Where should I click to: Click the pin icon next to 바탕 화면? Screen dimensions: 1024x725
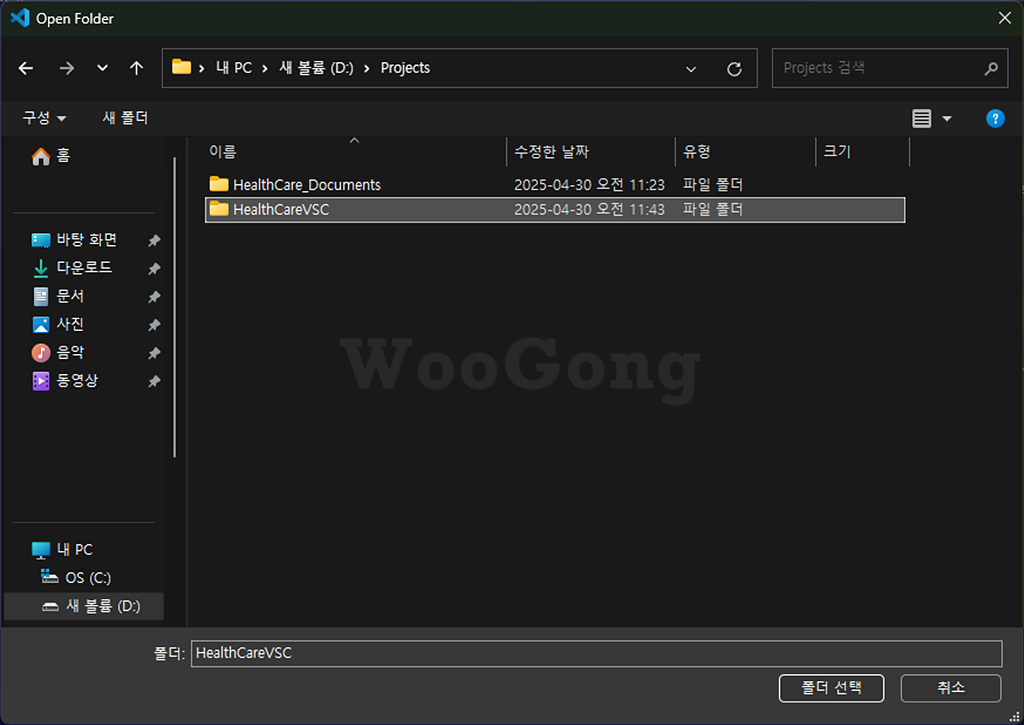click(x=154, y=241)
